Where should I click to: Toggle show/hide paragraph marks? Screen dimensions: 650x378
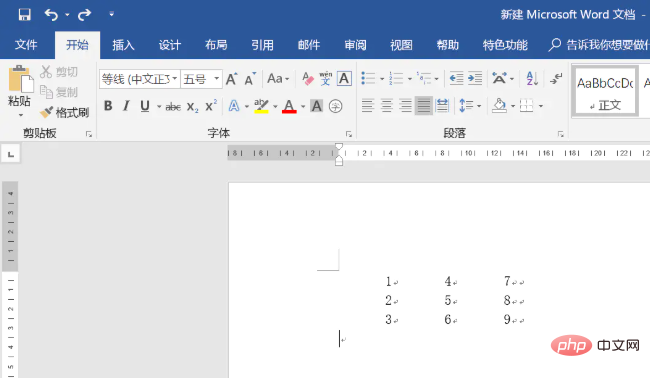556,78
